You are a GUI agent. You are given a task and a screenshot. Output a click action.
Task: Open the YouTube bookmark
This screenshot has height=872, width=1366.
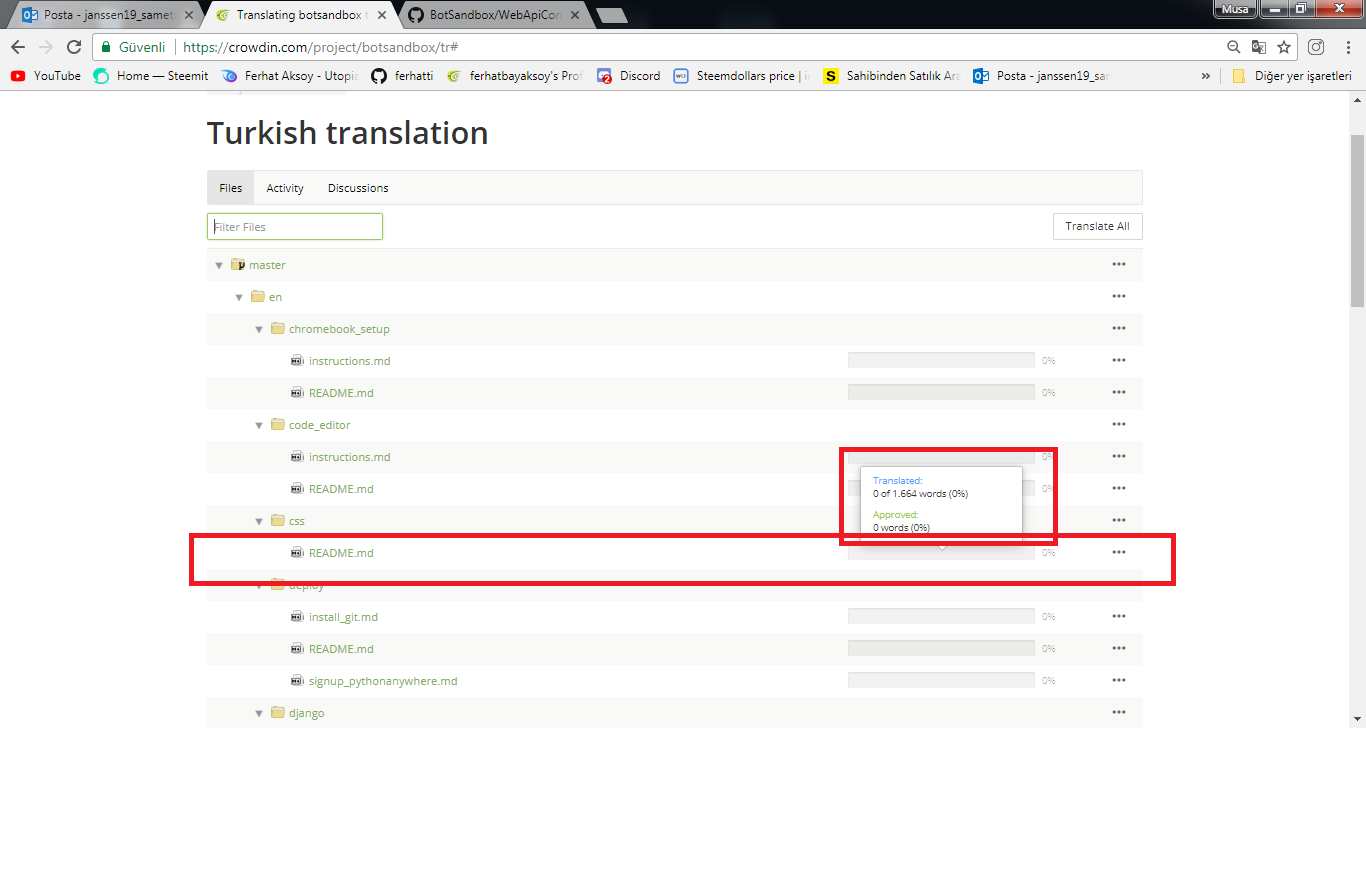tap(46, 76)
